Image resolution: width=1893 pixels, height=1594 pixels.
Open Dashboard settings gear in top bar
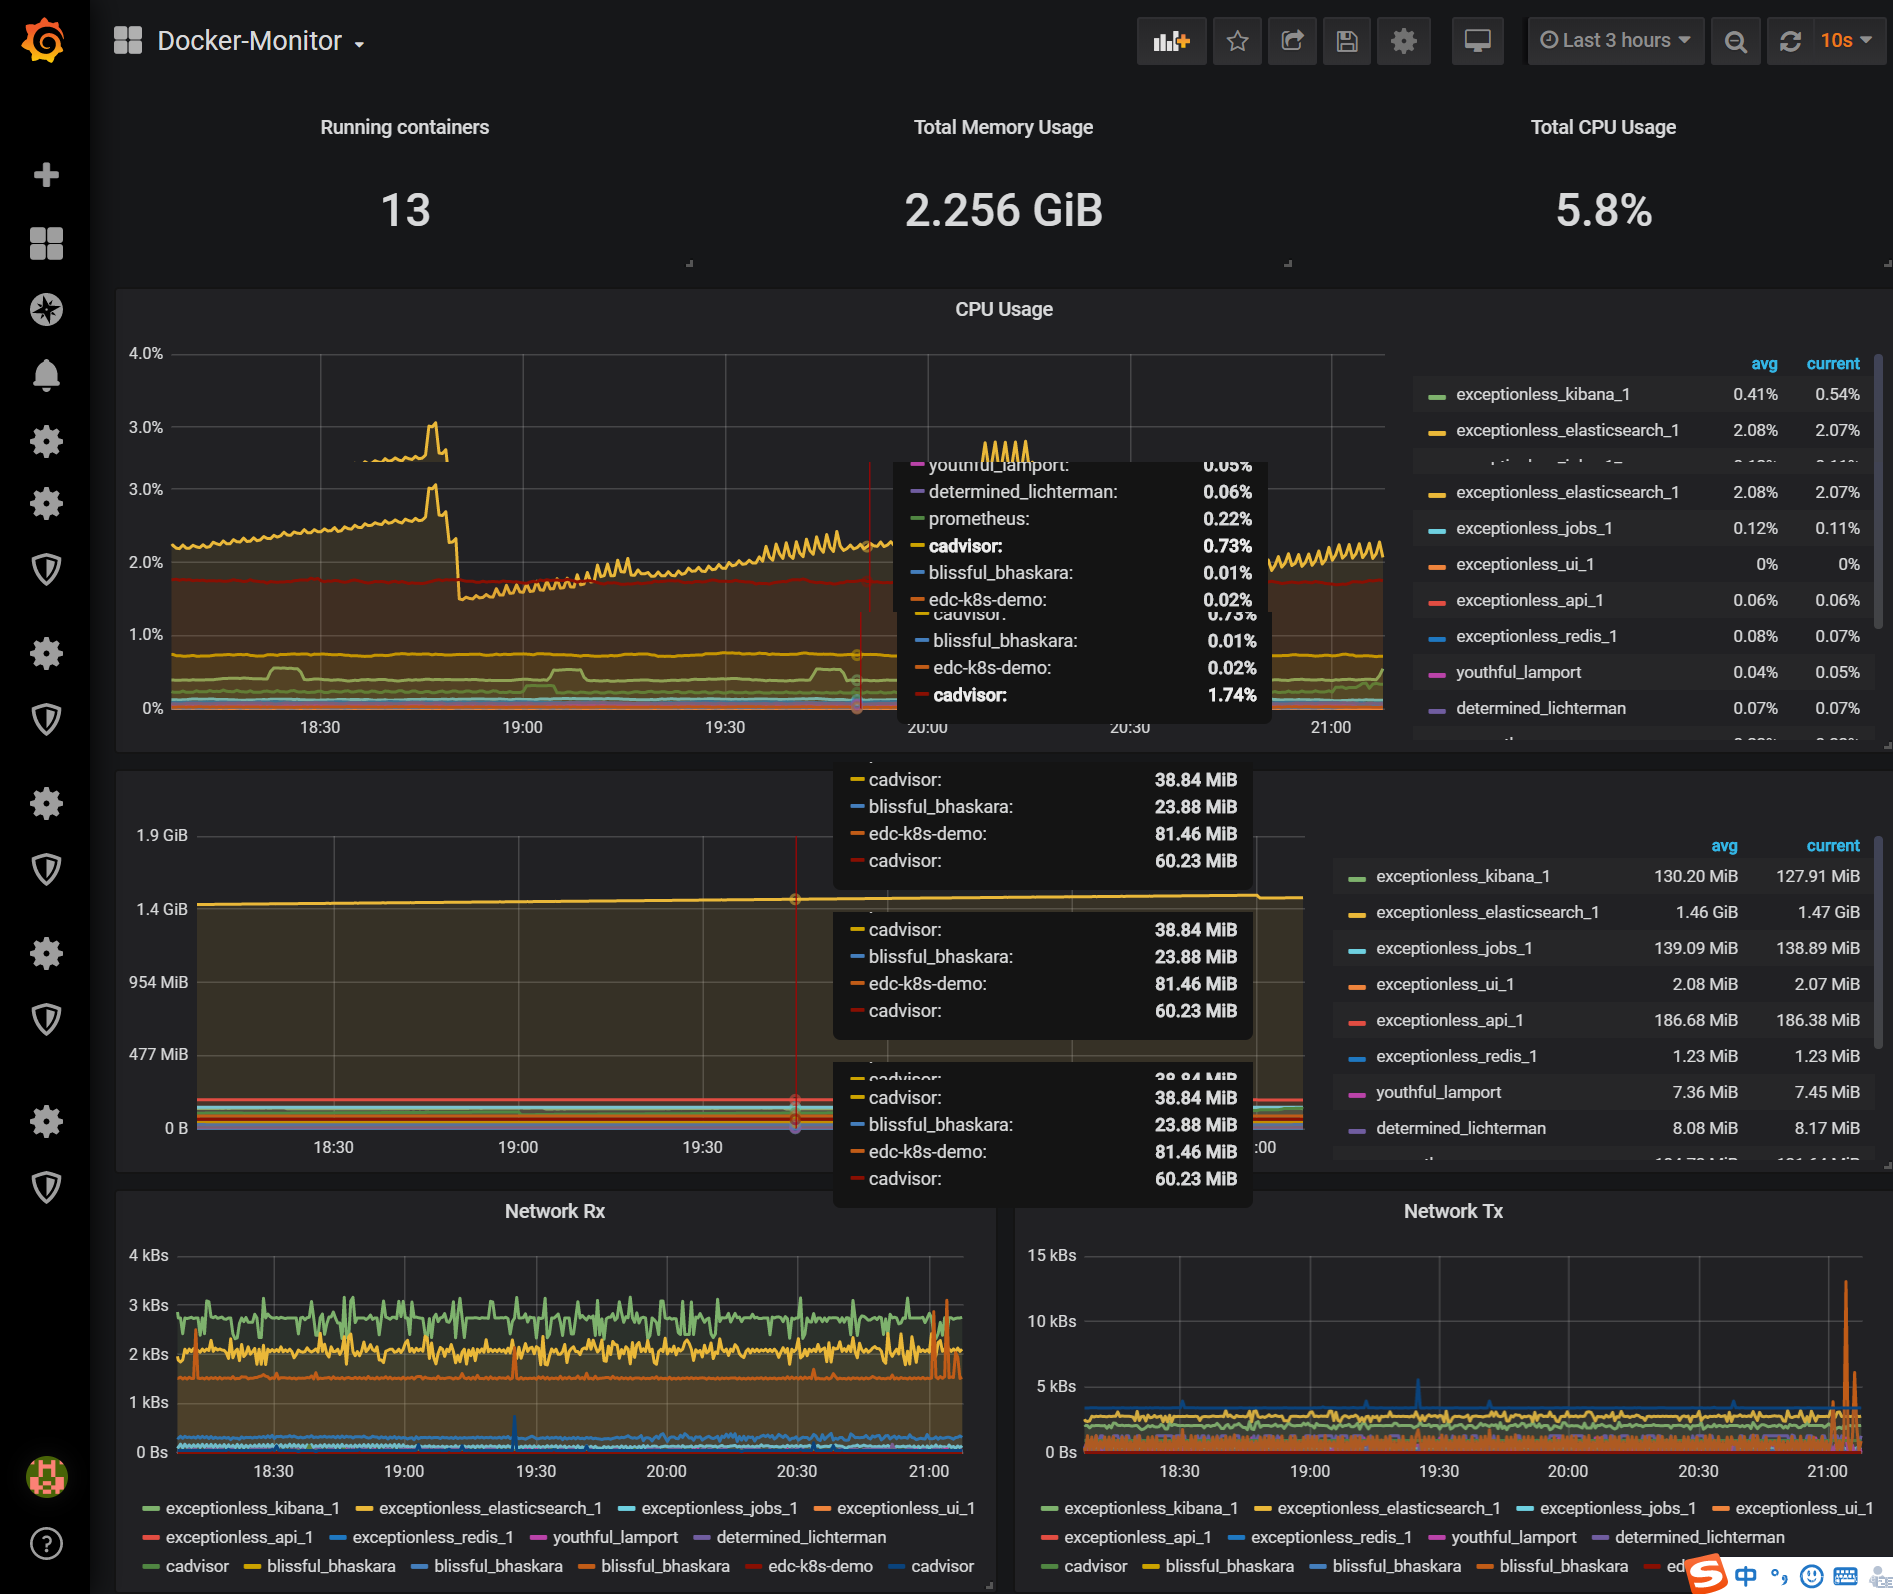pyautogui.click(x=1404, y=41)
